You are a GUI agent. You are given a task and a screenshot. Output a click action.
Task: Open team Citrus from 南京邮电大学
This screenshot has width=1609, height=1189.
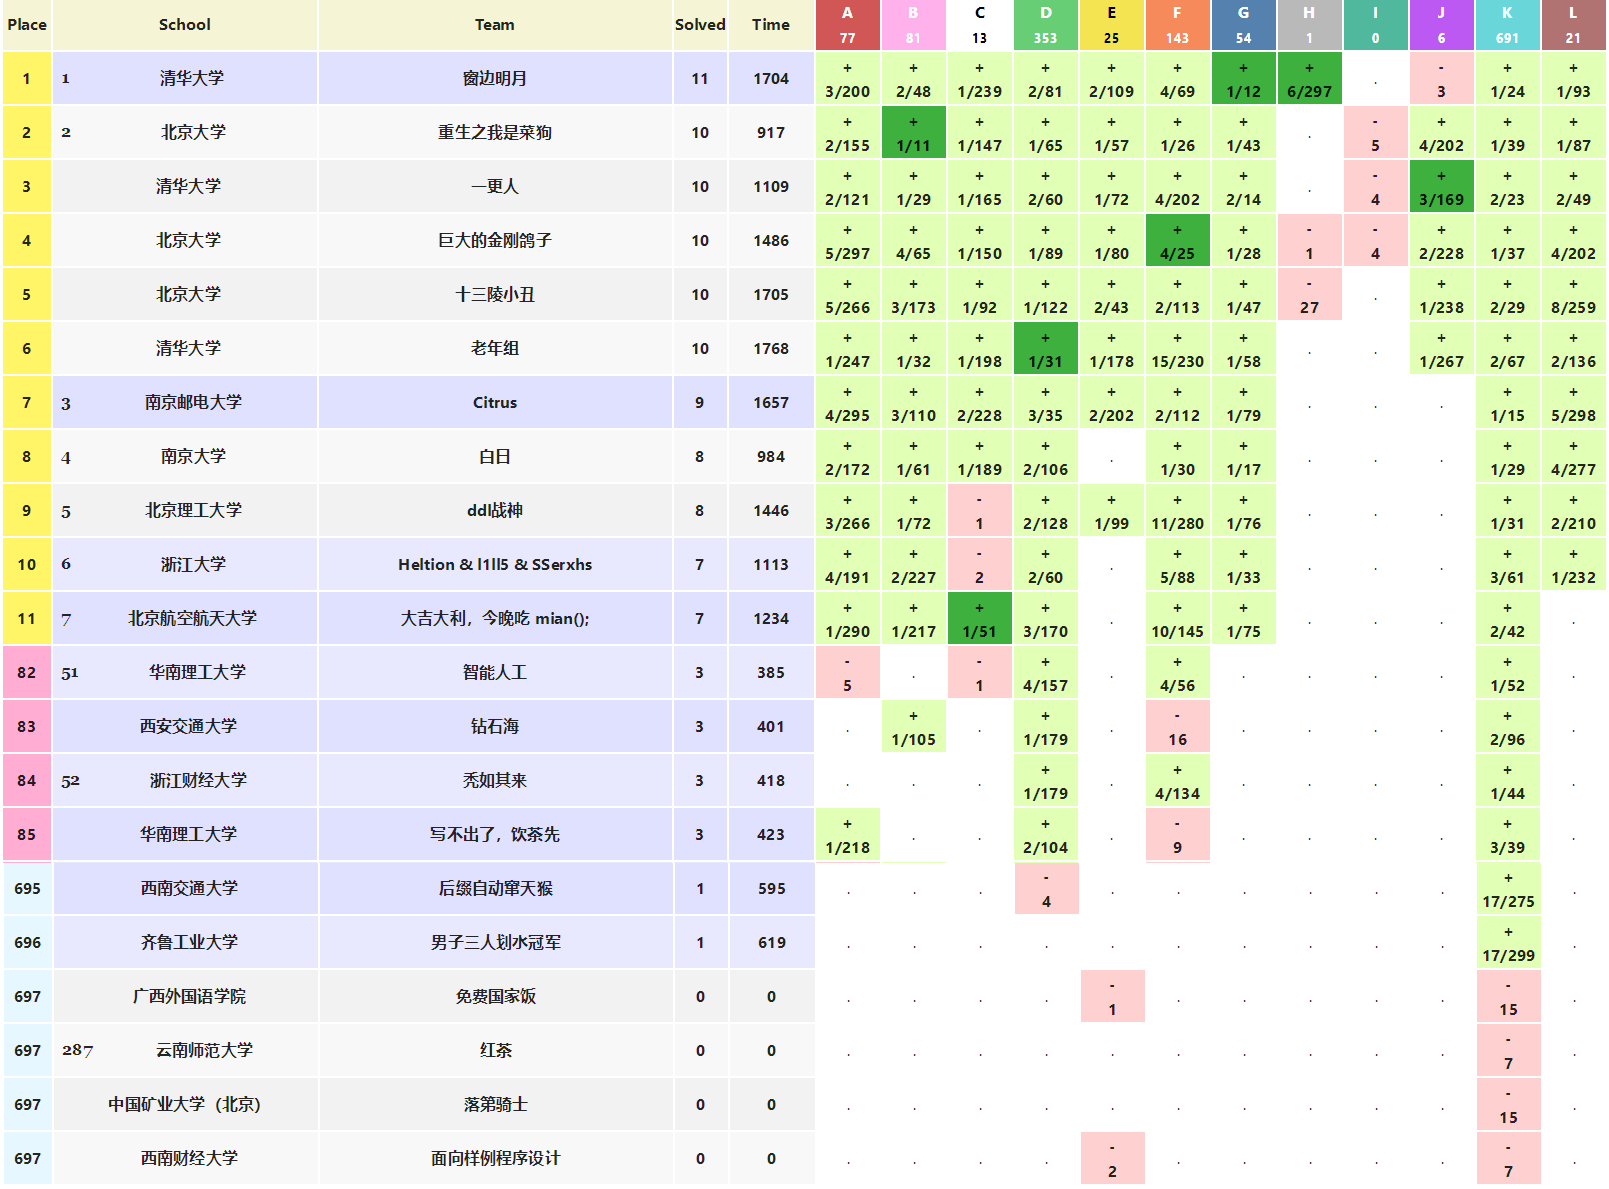click(x=495, y=403)
